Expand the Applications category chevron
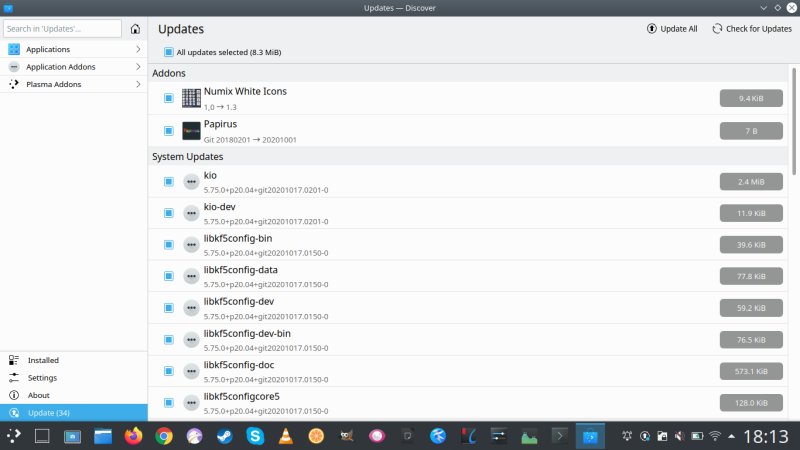This screenshot has height=450, width=800. 138,49
